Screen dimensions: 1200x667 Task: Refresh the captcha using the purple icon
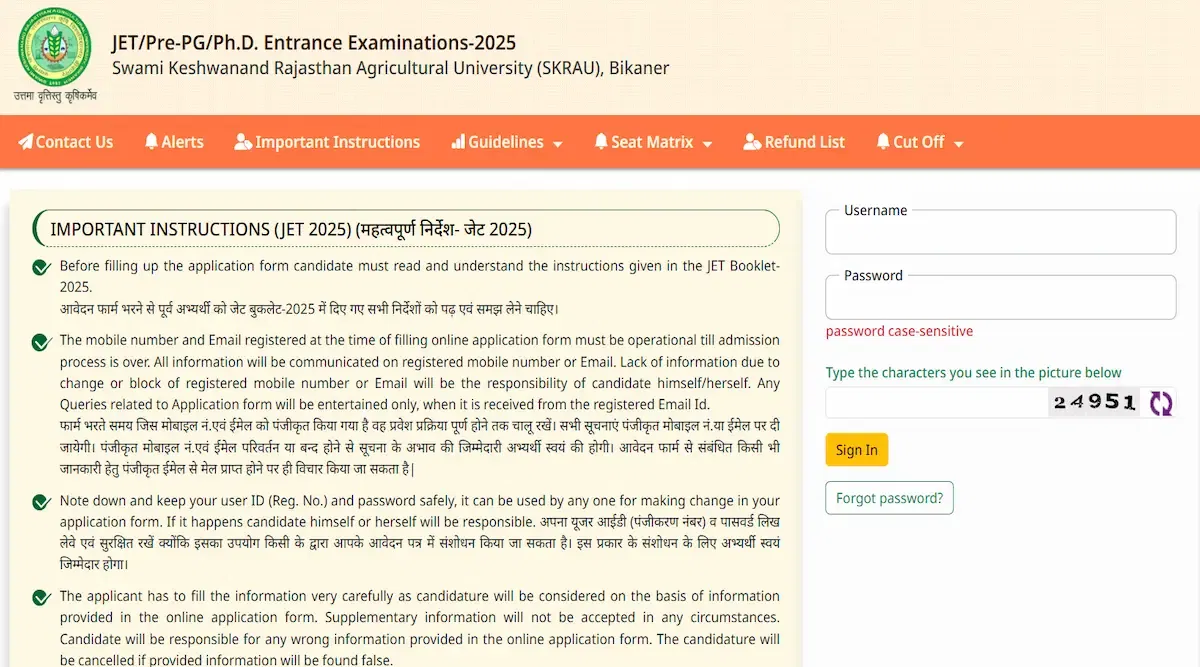point(1160,403)
